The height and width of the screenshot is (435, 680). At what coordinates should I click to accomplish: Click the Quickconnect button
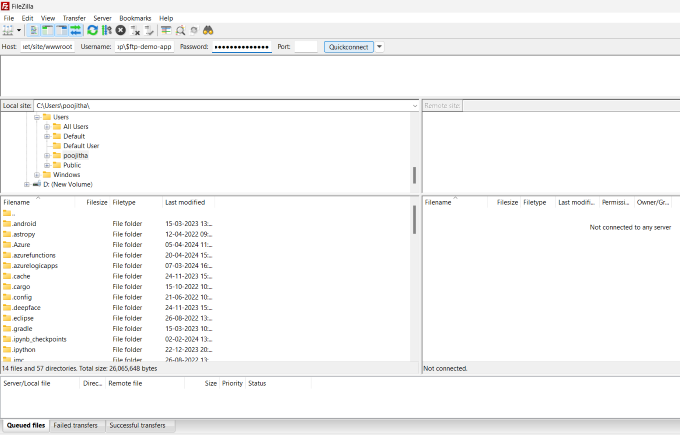coord(348,47)
